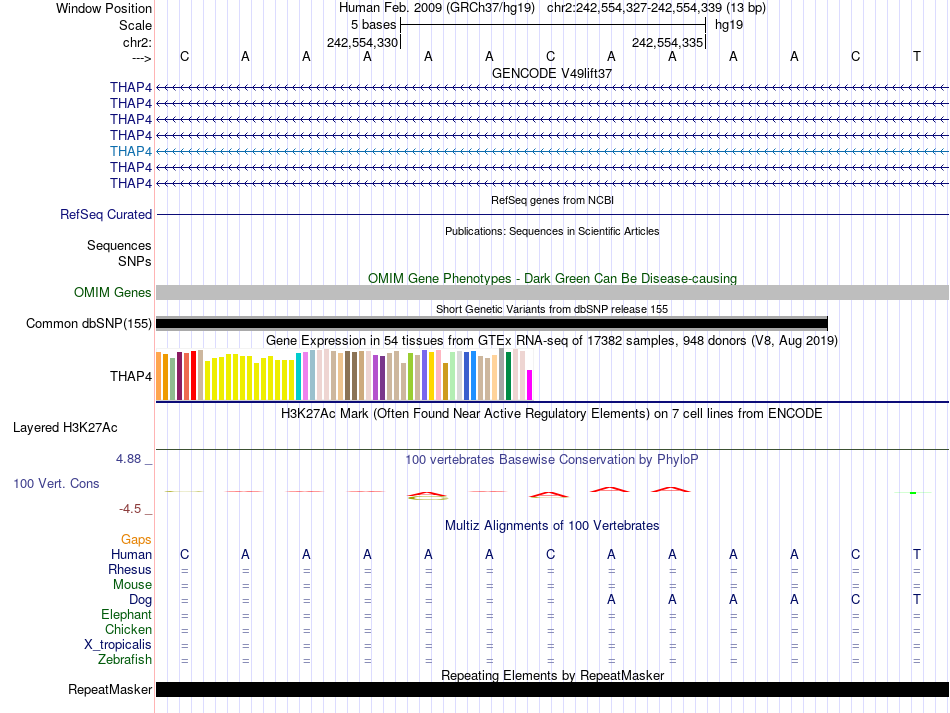Click the 100 Vert. Cons track label
The height and width of the screenshot is (713, 950).
click(x=56, y=483)
